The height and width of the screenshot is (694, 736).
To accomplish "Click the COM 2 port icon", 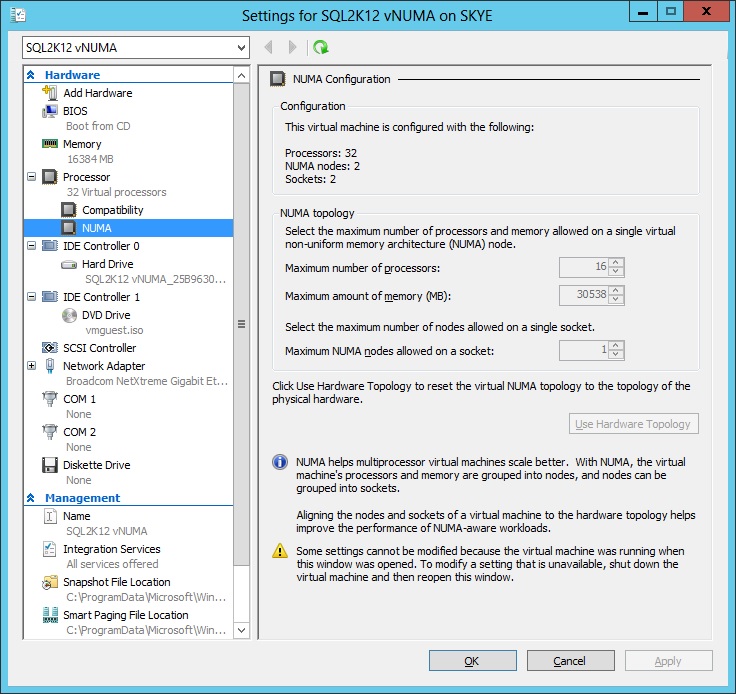I will click(x=50, y=432).
